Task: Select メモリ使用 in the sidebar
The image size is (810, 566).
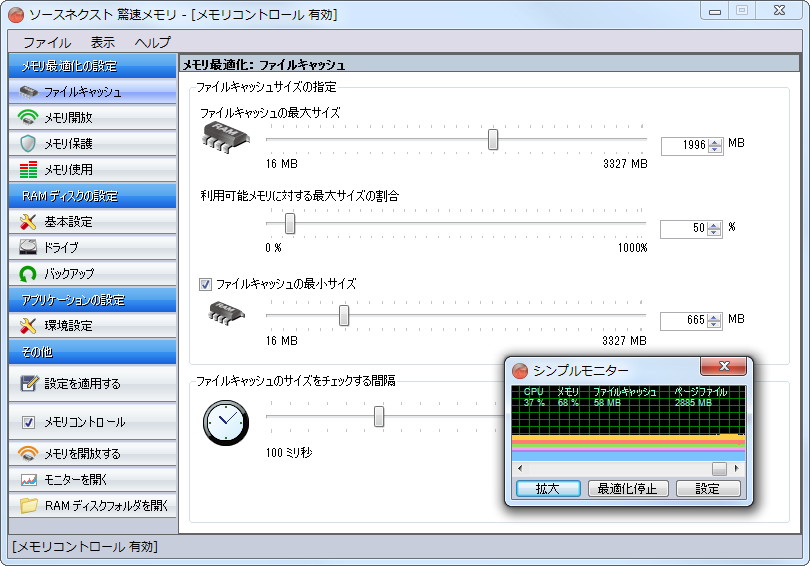Action: click(x=92, y=169)
